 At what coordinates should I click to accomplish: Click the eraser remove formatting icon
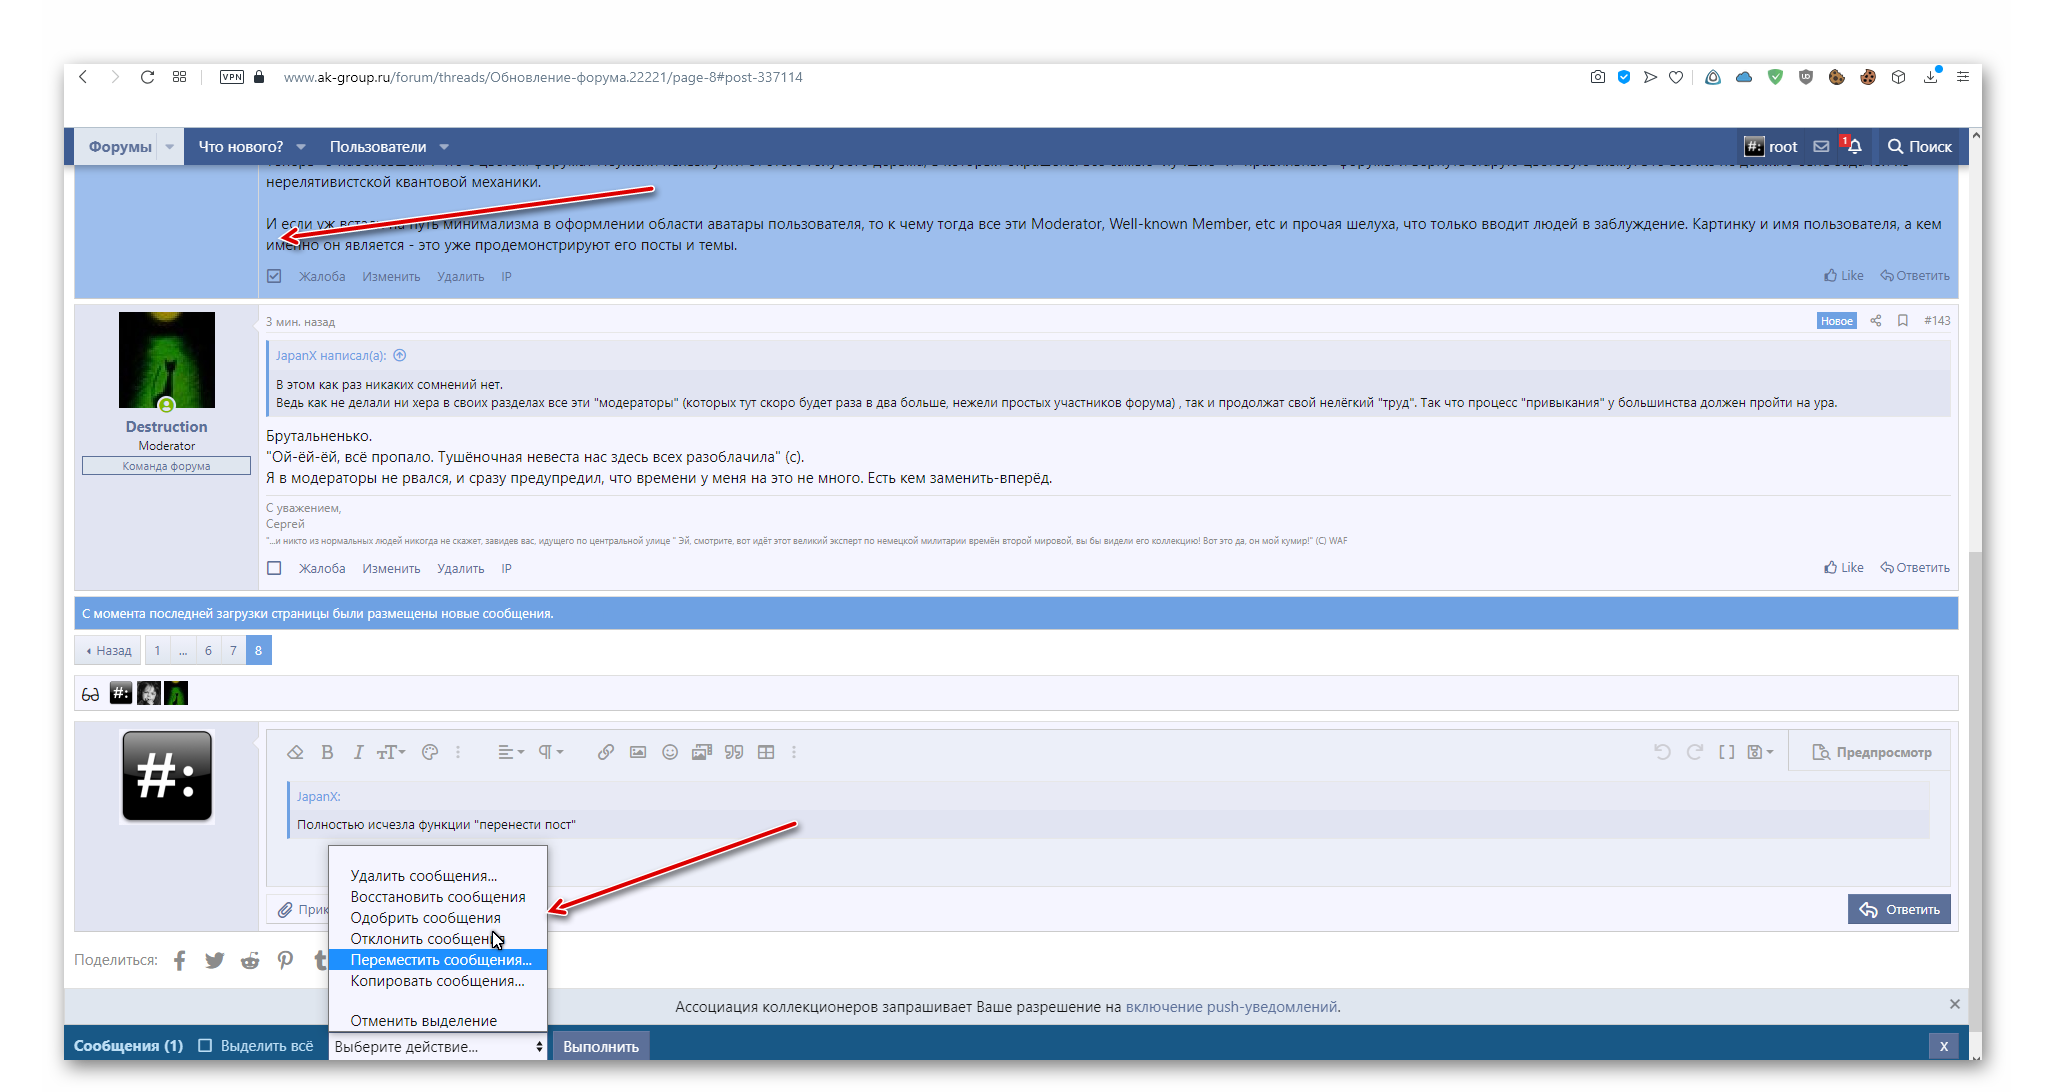coord(295,752)
